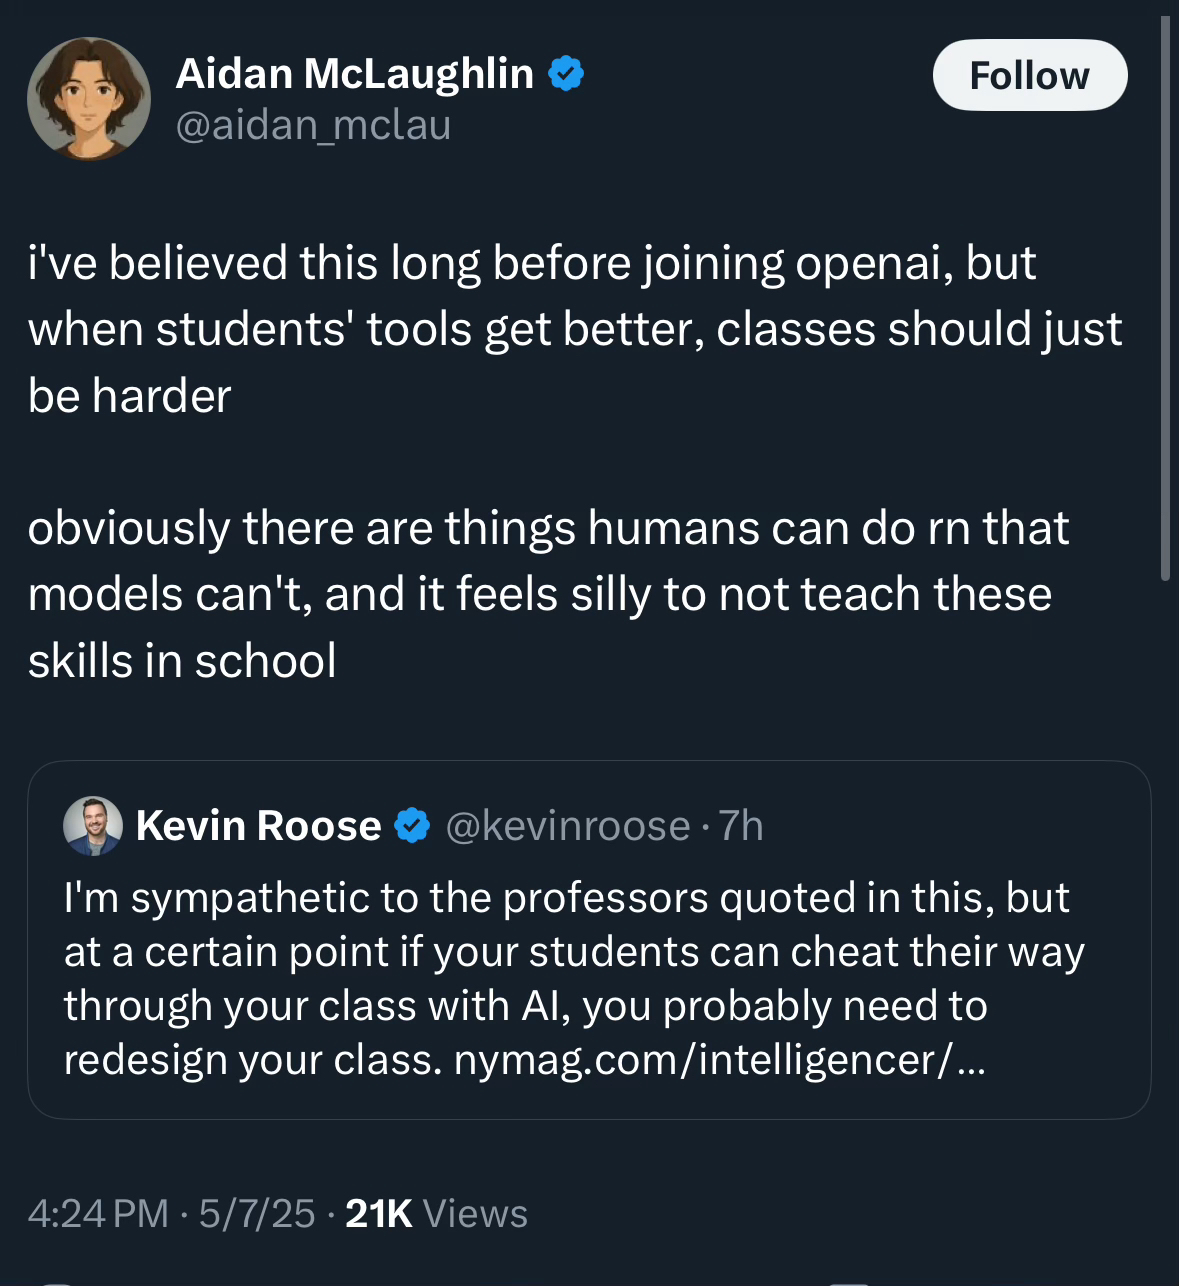This screenshot has width=1179, height=1286.
Task: Click the paragraph starting "obviously there are things"
Action: tap(548, 594)
